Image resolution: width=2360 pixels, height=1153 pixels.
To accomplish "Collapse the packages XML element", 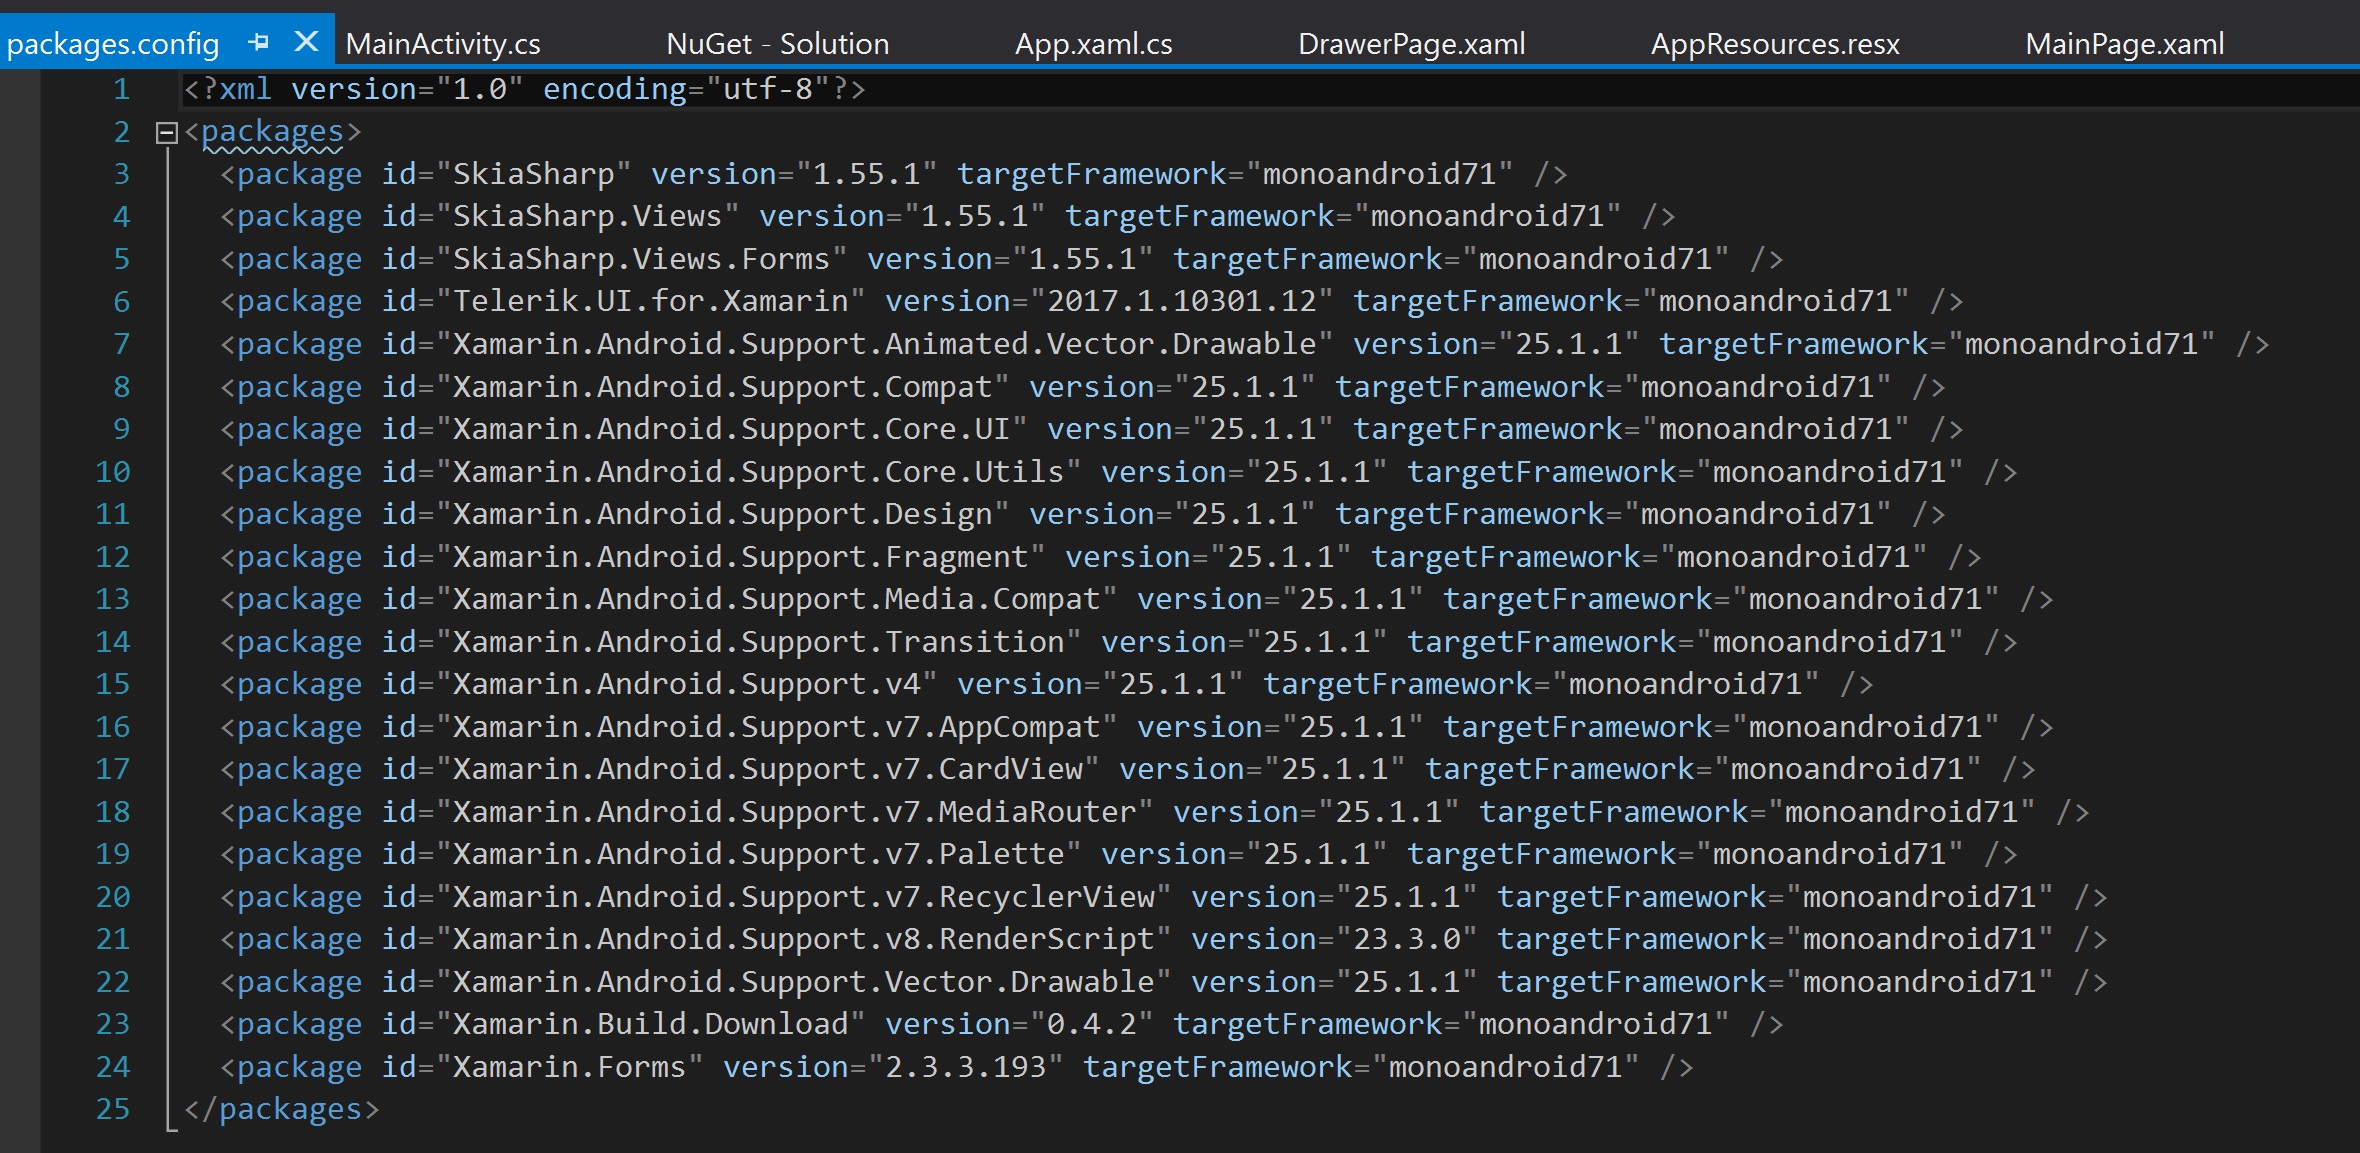I will click(167, 132).
